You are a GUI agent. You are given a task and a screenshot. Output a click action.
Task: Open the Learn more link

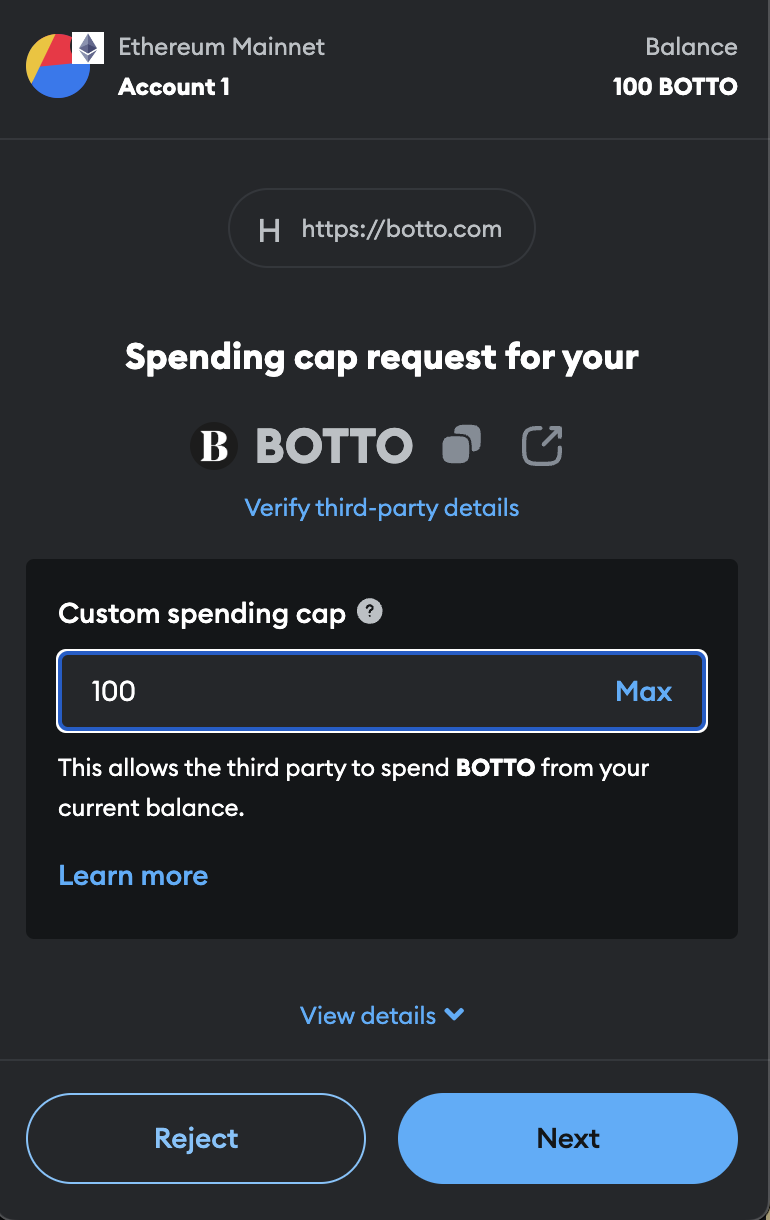(133, 875)
